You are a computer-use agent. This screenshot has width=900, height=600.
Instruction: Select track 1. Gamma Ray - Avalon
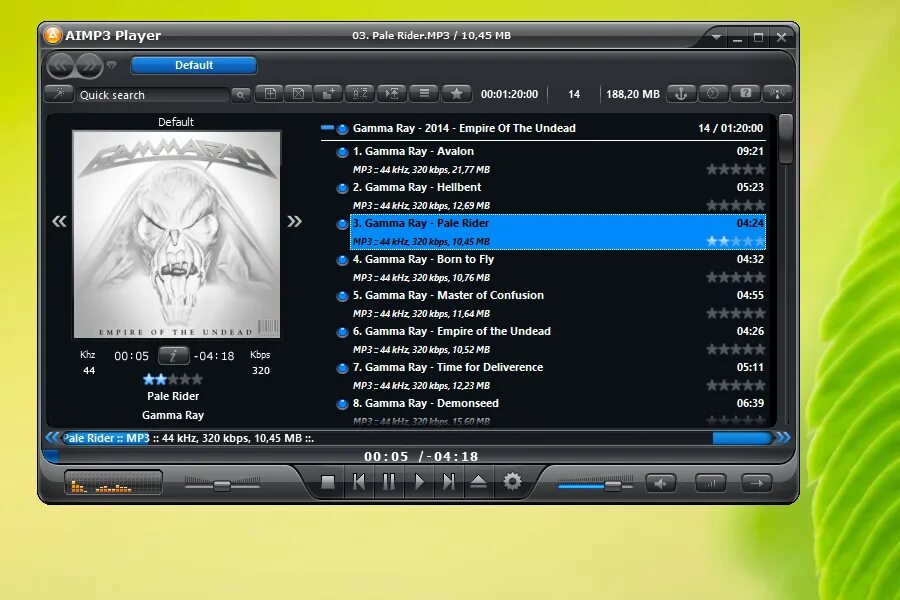click(x=558, y=160)
